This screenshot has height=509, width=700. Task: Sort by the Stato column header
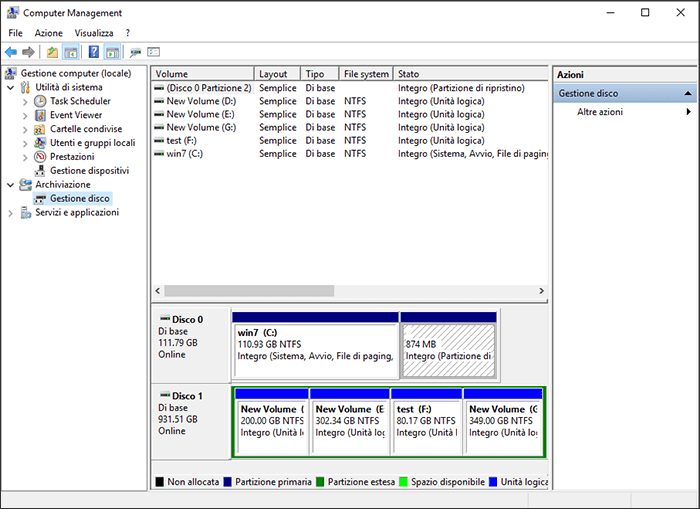471,74
